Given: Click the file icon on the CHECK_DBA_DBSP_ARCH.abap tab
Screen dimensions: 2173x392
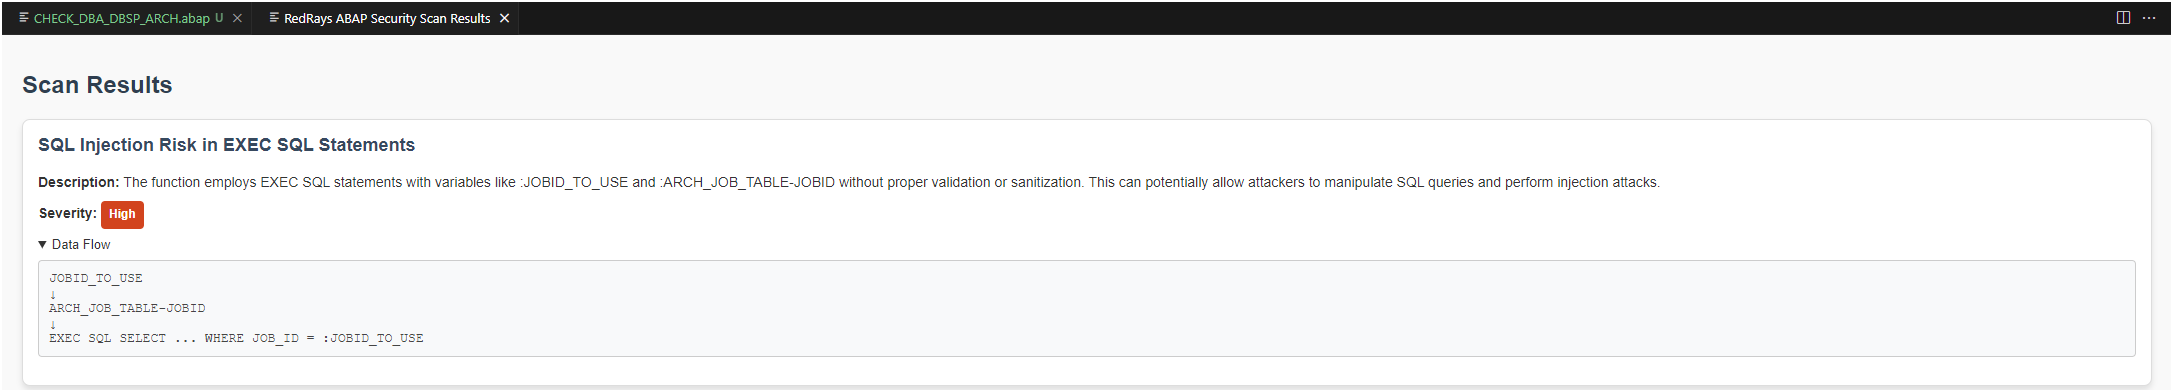Looking at the screenshot, I should point(24,18).
